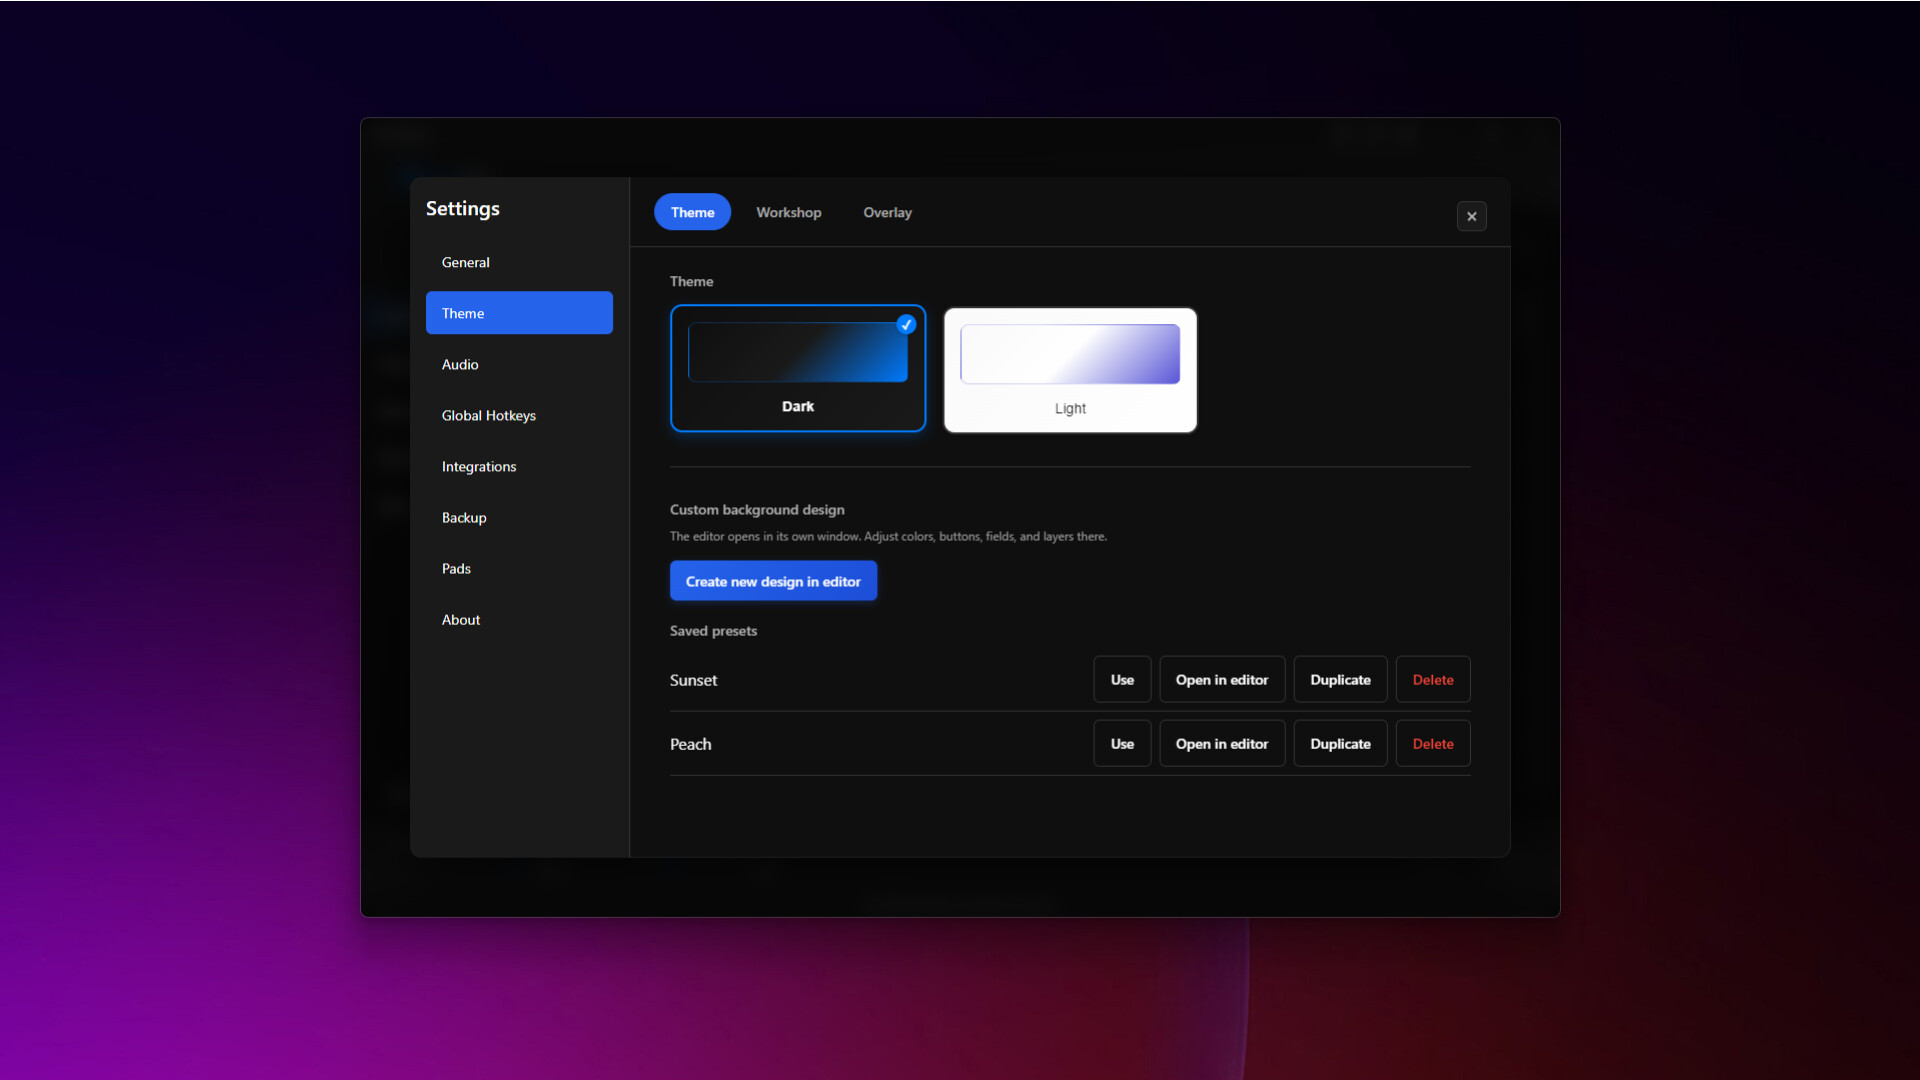Open Integrations settings in sidebar

(x=519, y=466)
